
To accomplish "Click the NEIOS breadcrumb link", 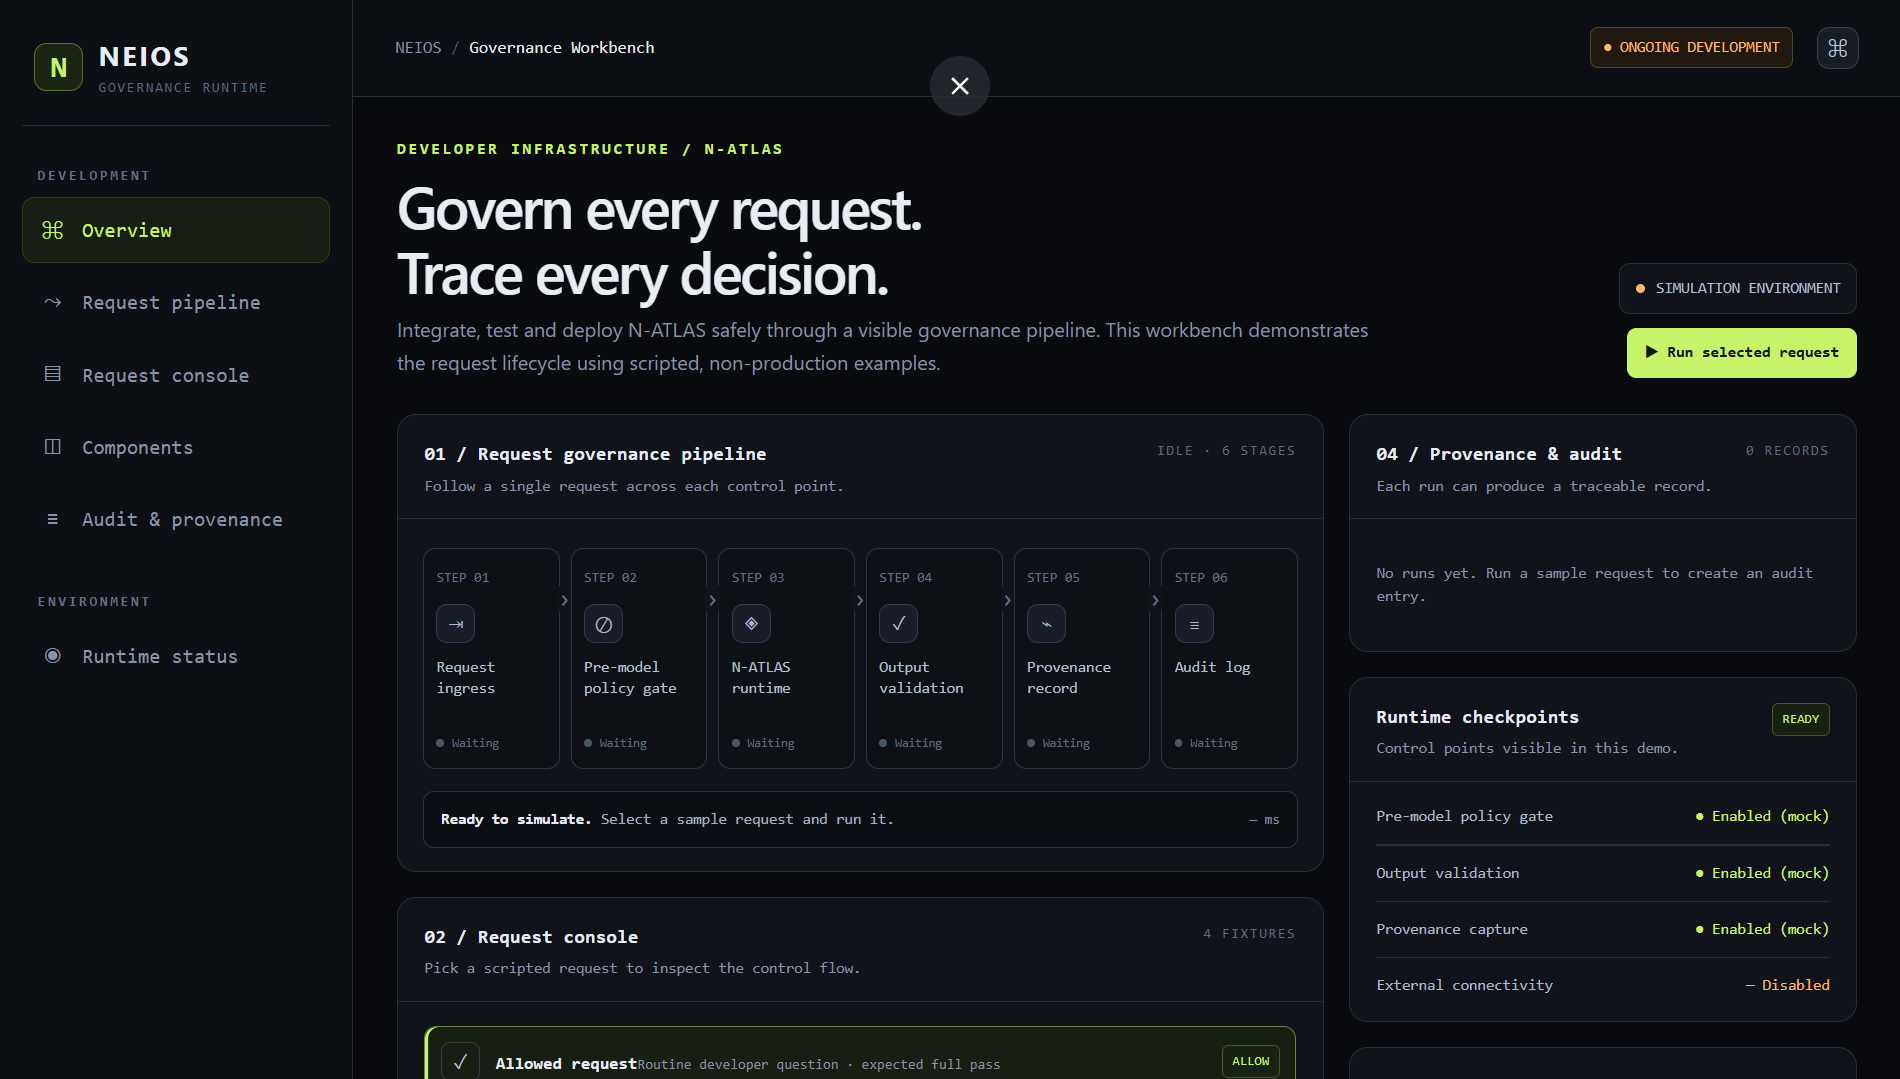I will pyautogui.click(x=418, y=47).
